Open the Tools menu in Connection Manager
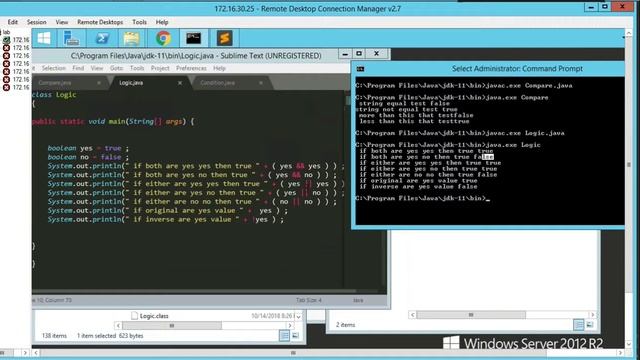Image resolution: width=640 pixels, height=360 pixels. coord(139,22)
